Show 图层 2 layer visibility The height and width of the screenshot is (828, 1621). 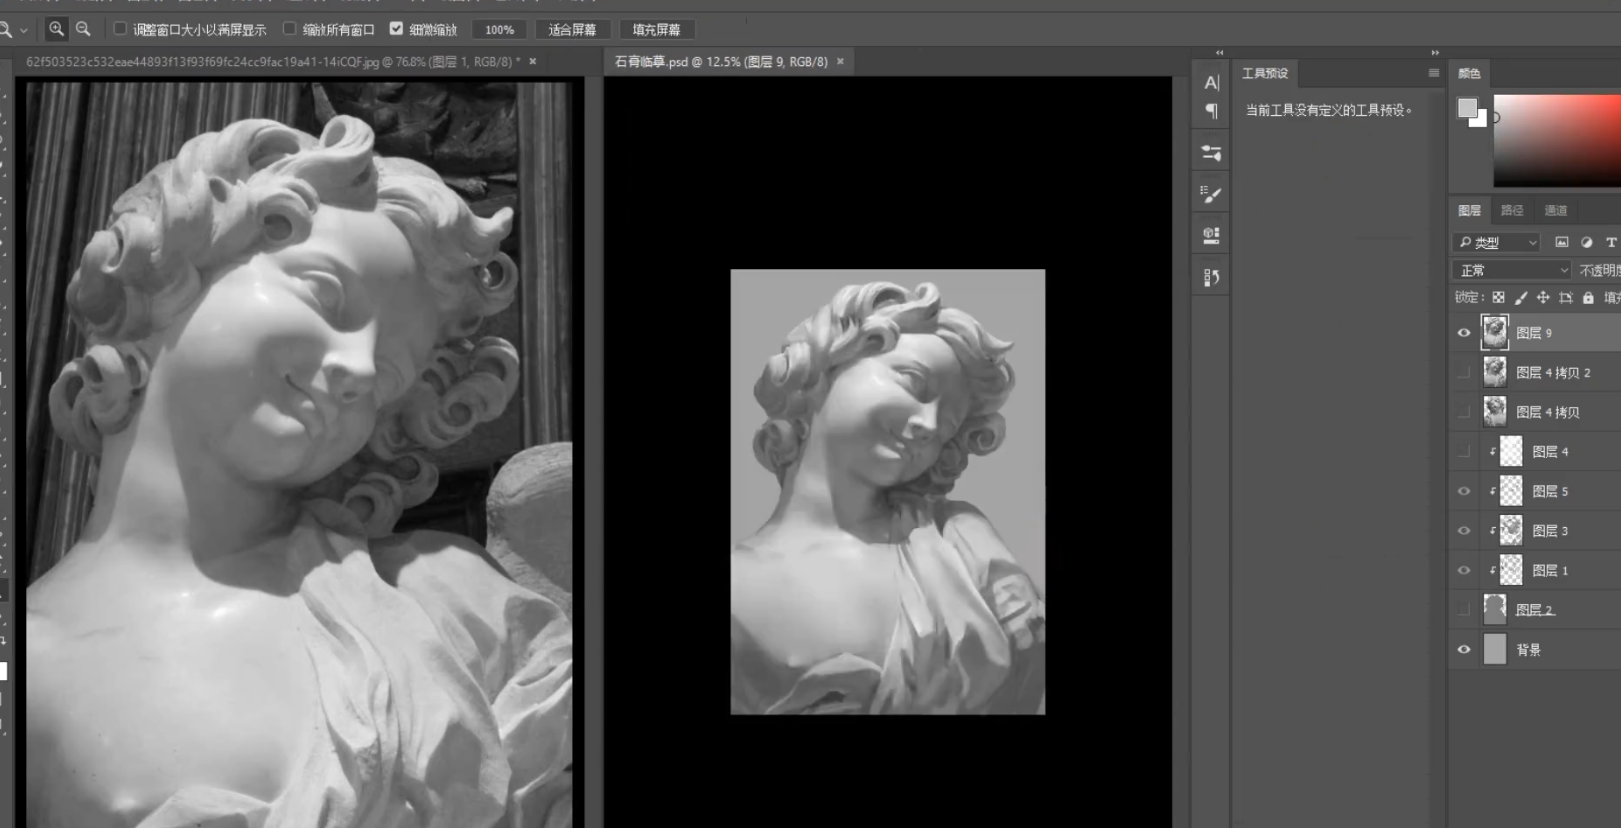tap(1464, 609)
